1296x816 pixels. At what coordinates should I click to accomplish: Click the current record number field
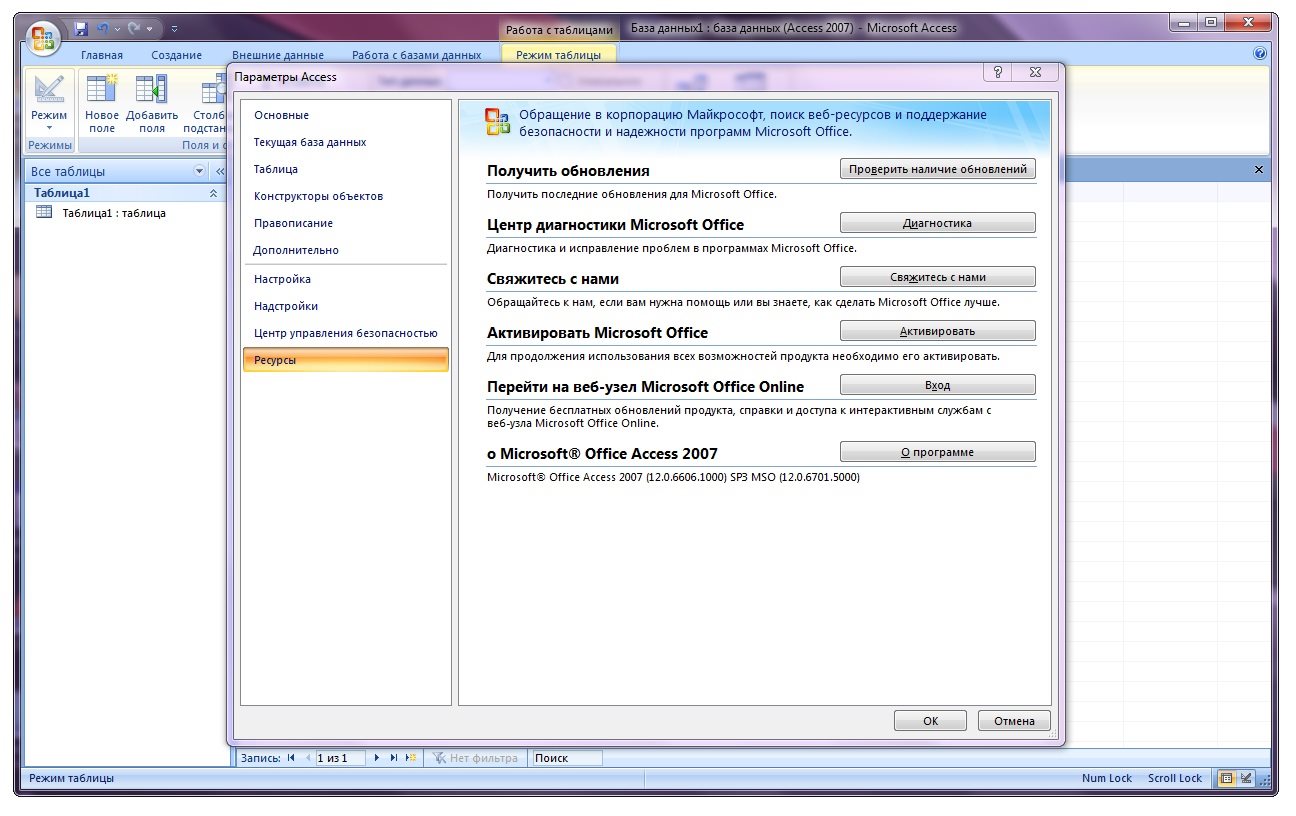point(340,758)
